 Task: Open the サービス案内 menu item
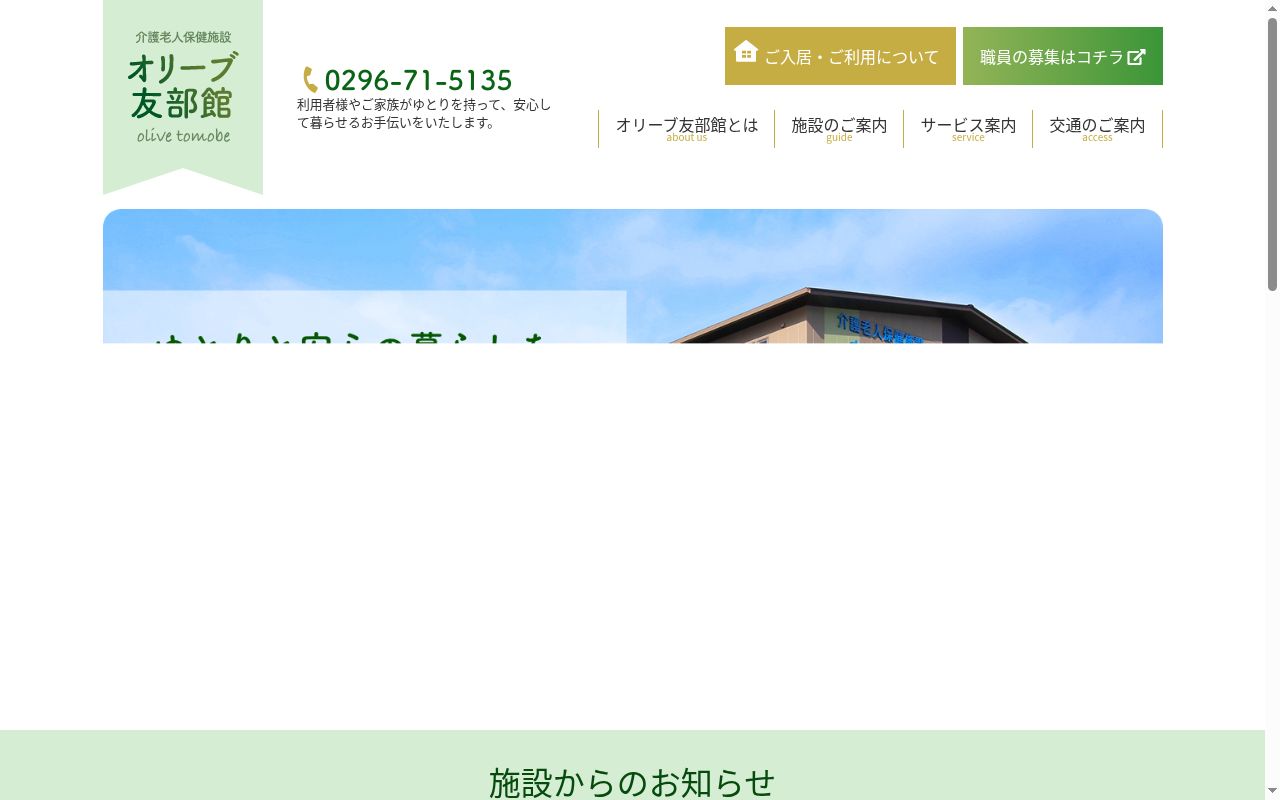(x=968, y=129)
